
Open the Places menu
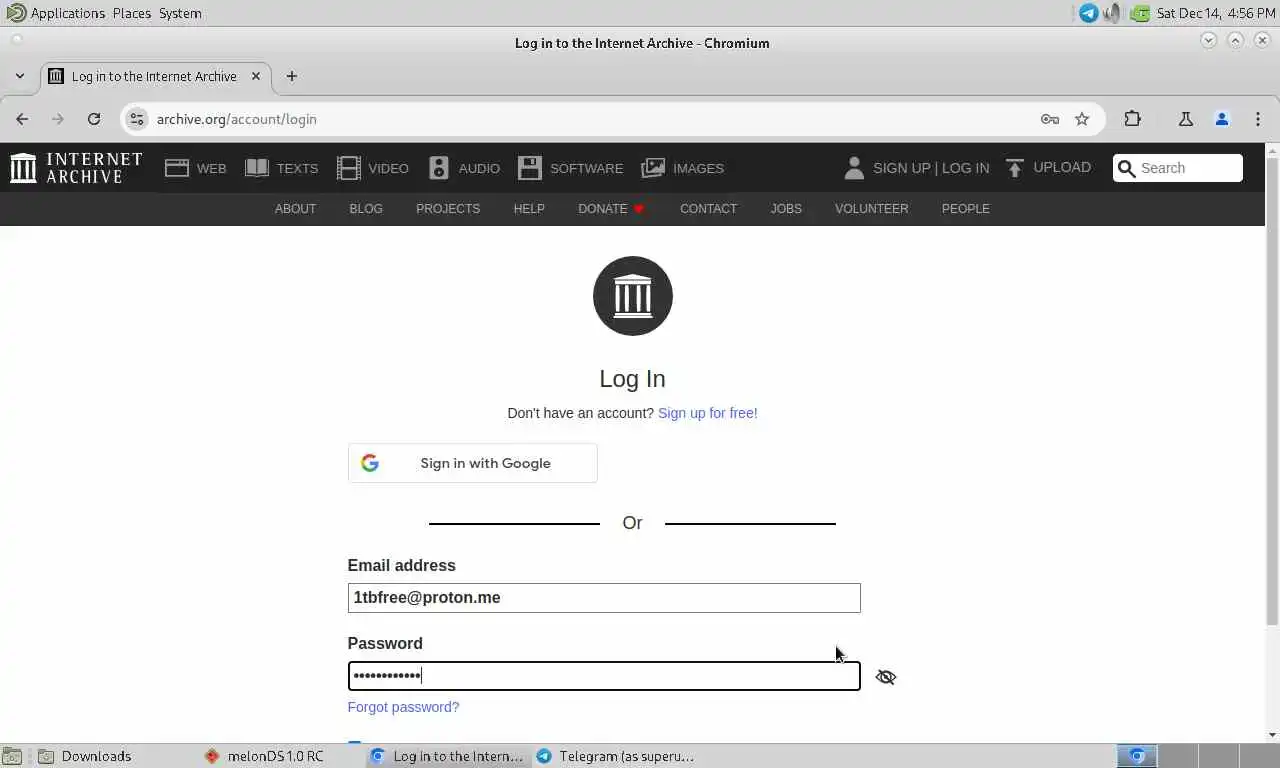(131, 13)
